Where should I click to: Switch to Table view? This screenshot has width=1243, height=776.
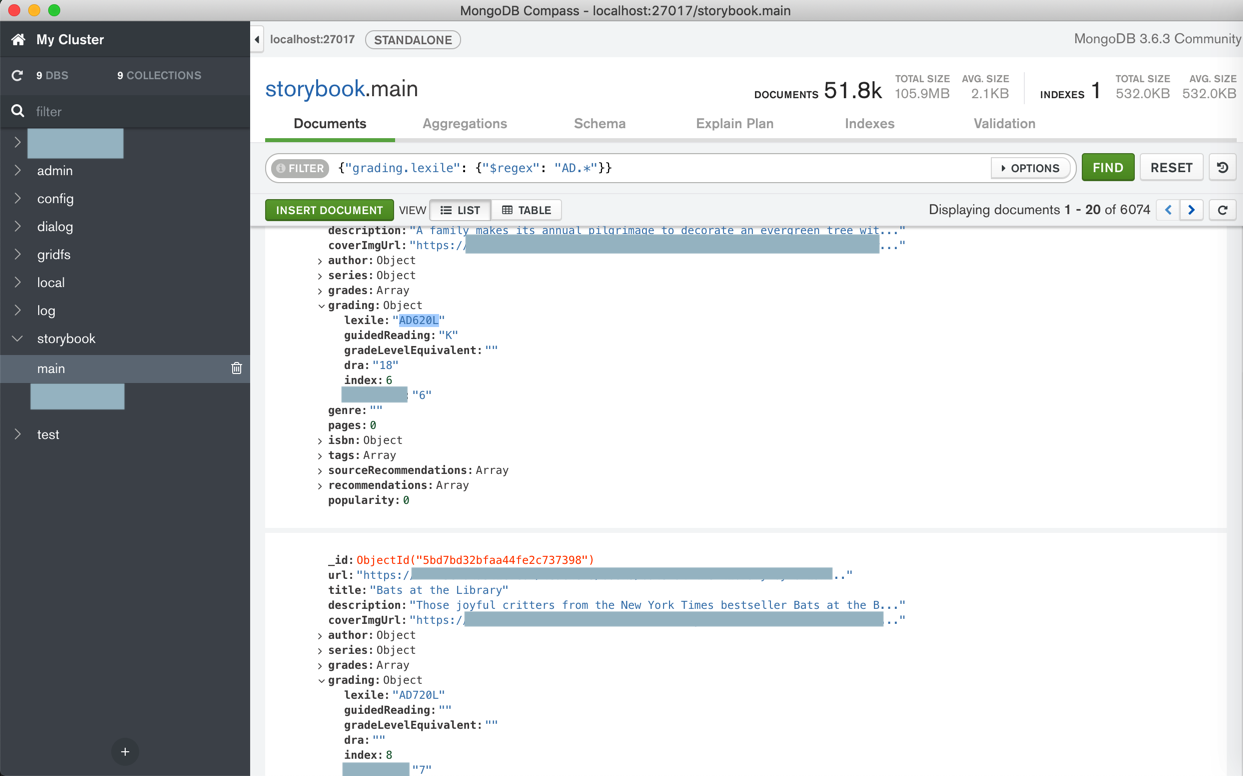click(527, 210)
